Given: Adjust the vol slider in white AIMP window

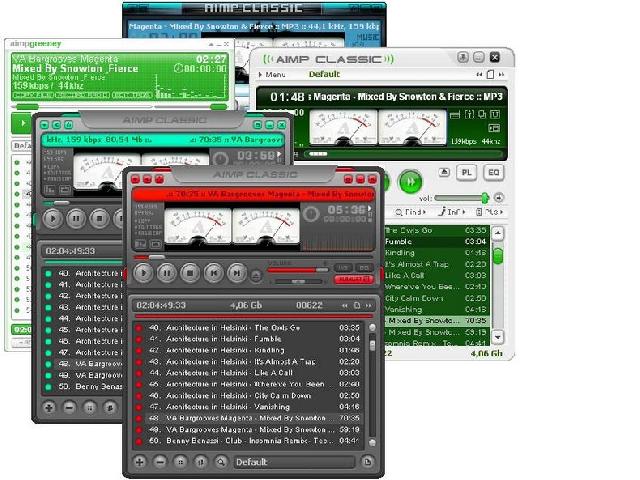Looking at the screenshot, I should (x=461, y=198).
